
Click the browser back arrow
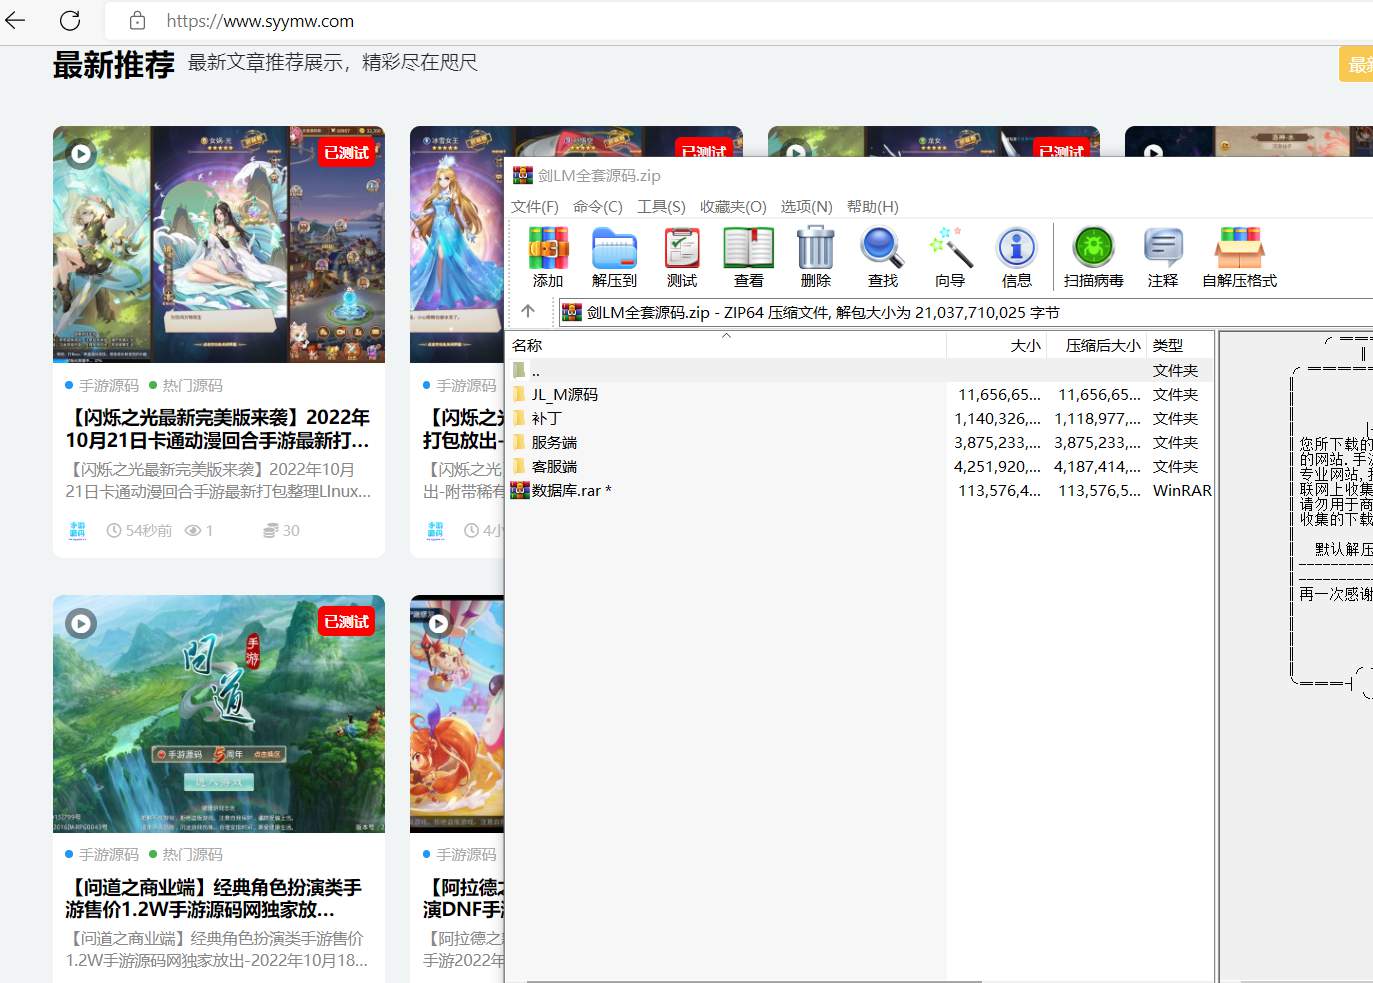(x=15, y=20)
